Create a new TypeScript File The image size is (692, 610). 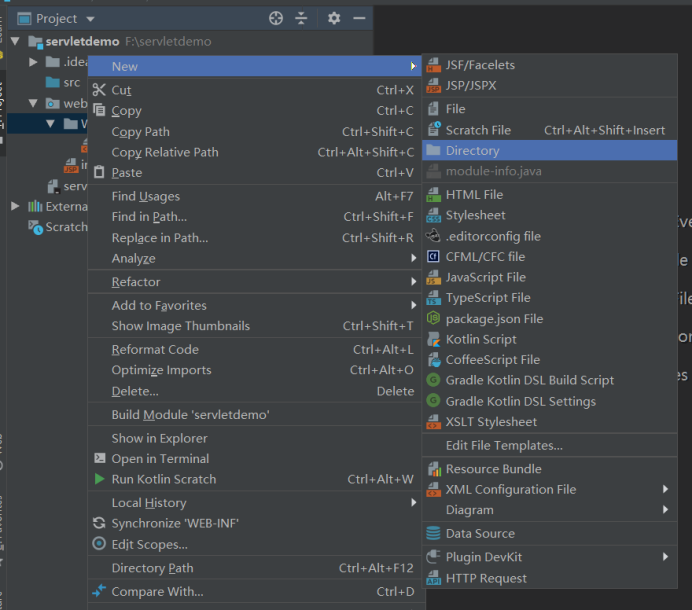(x=549, y=297)
